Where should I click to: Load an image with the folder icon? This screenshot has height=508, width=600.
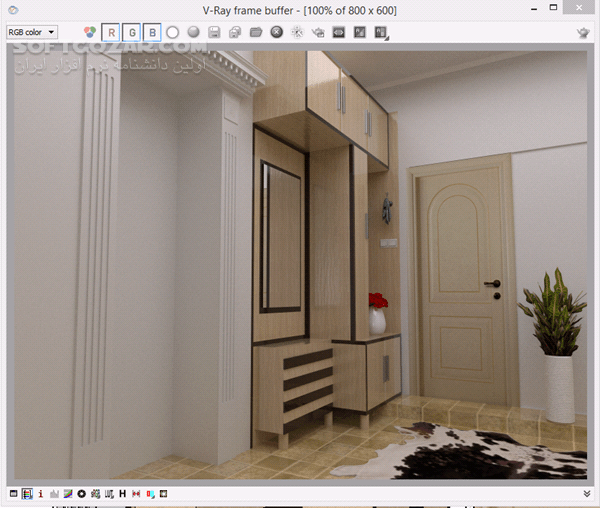click(255, 32)
